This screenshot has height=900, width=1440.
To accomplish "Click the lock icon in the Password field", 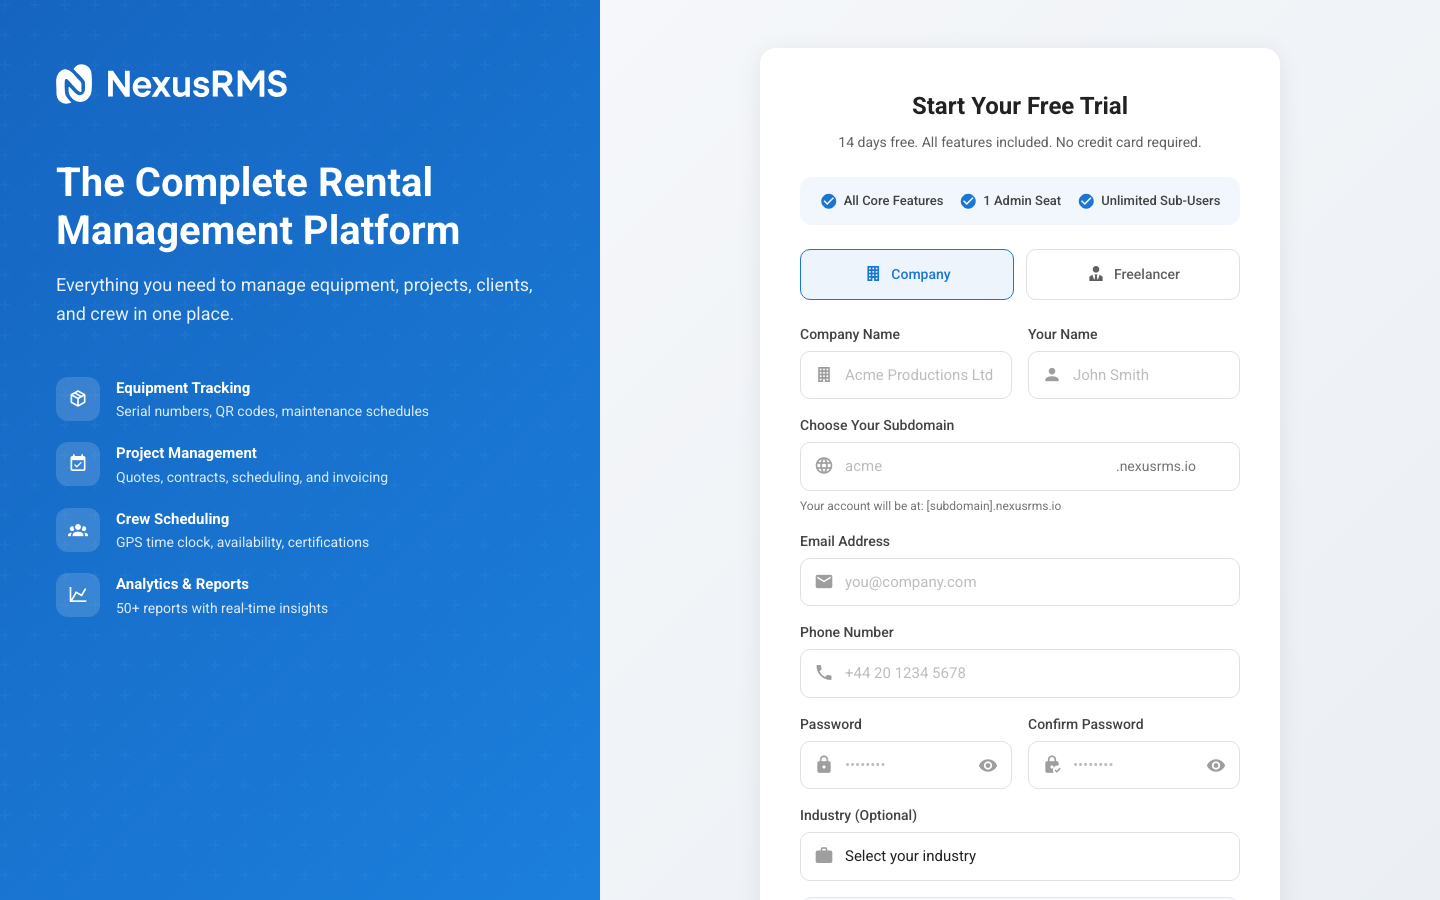I will click(824, 764).
